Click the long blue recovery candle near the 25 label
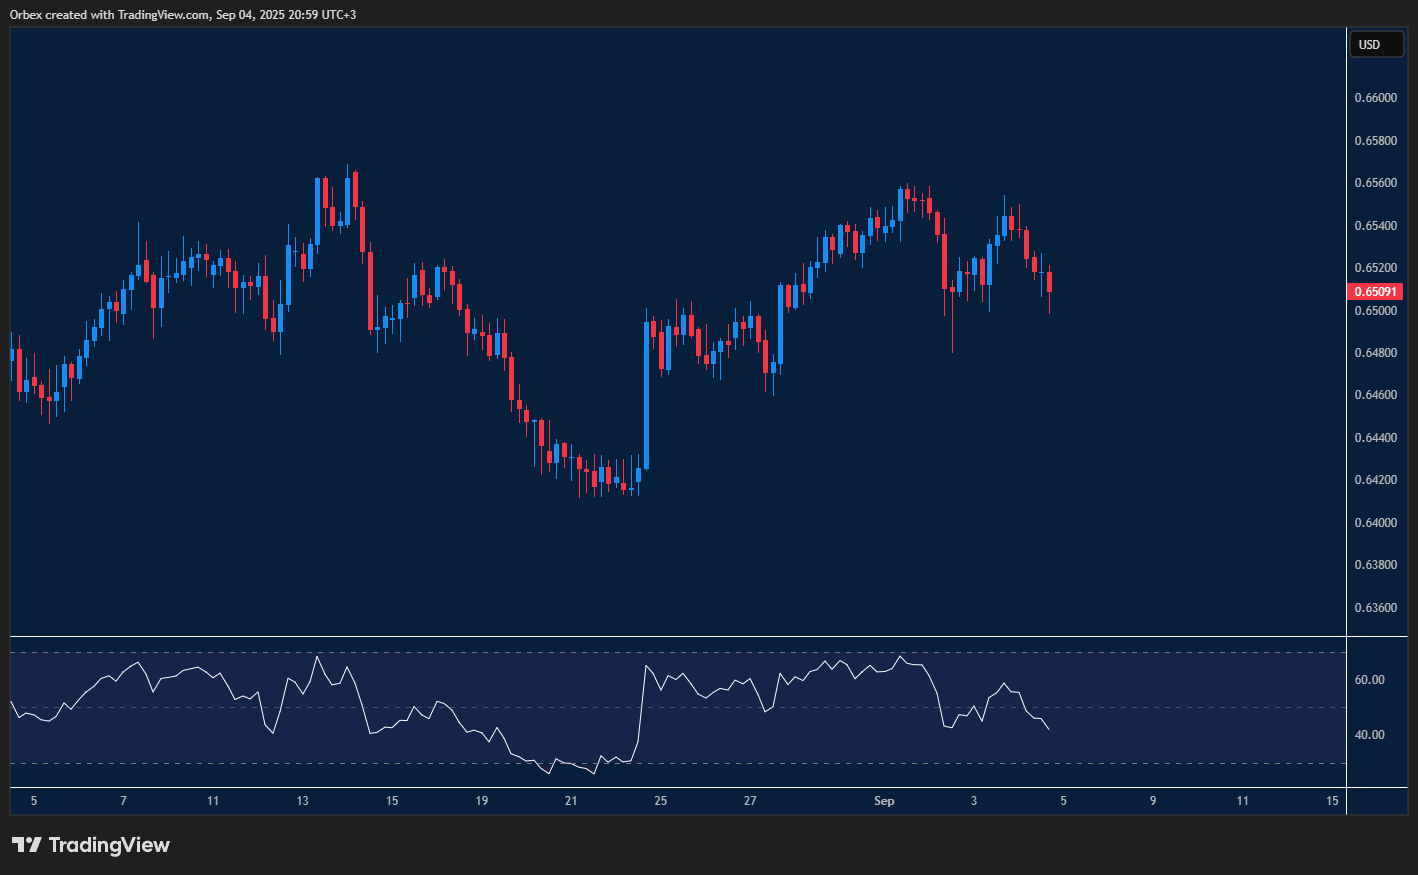The image size is (1418, 875). click(x=647, y=390)
